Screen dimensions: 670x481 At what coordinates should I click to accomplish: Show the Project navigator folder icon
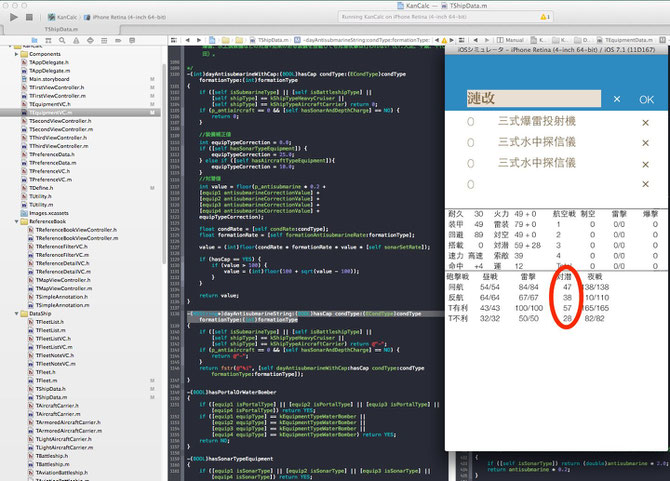(x=34, y=40)
